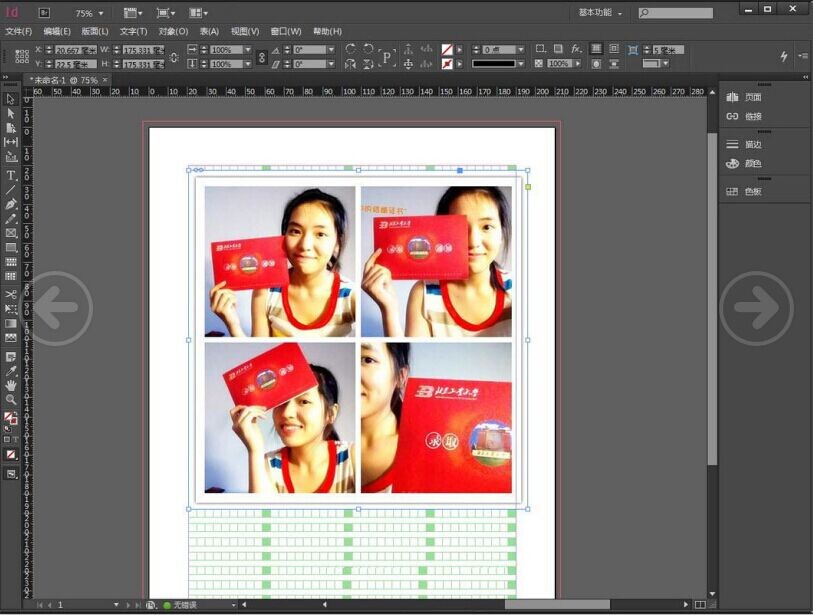
Task: Select the Type tool
Action: click(x=11, y=175)
